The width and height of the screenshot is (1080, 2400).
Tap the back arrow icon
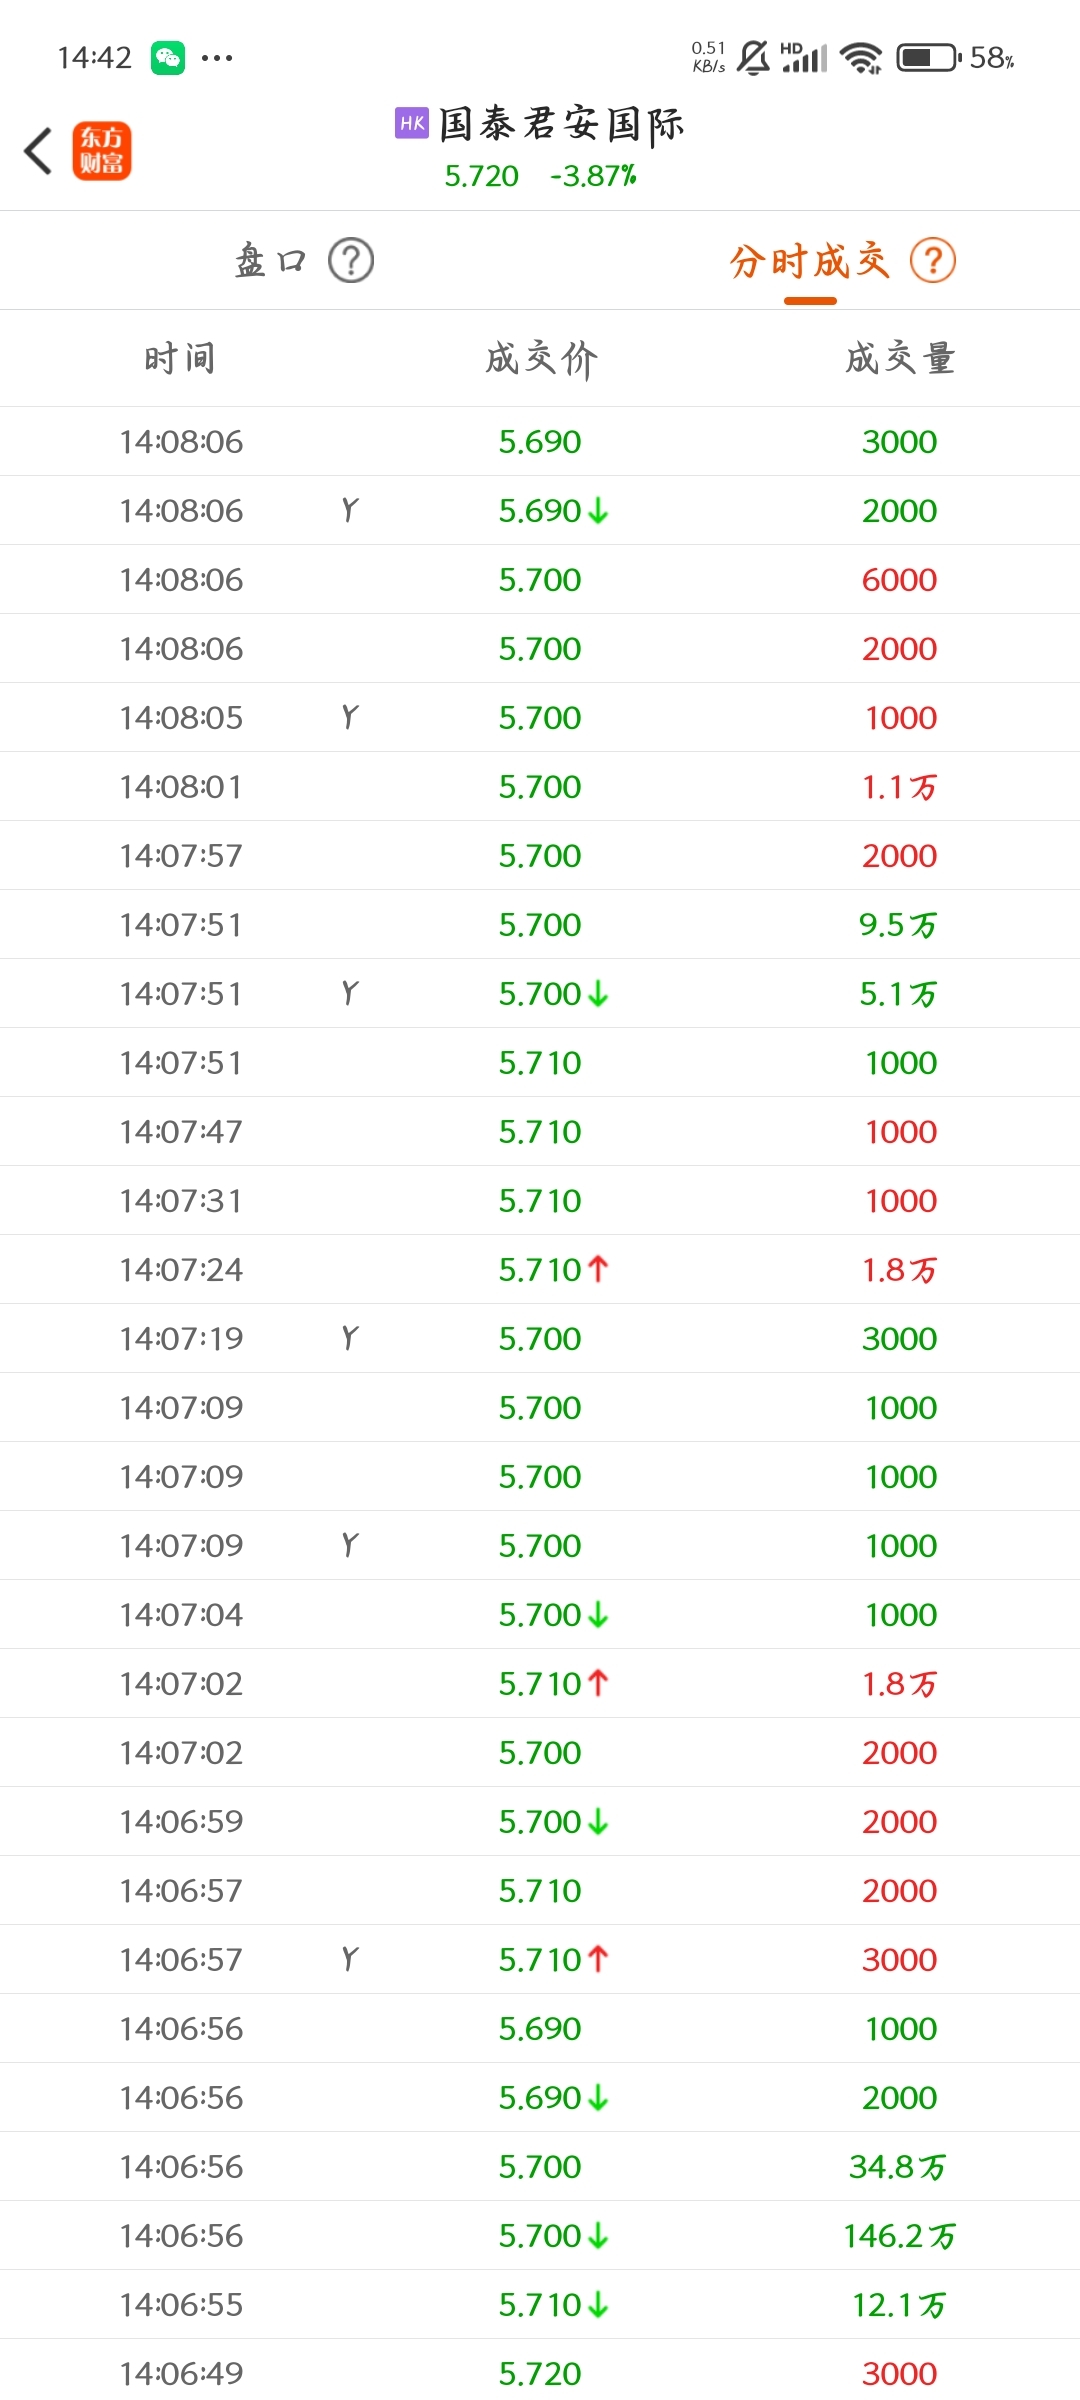38,151
